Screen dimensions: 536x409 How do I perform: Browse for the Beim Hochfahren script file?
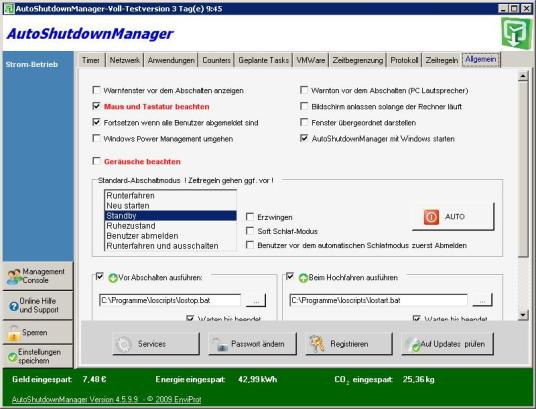coord(482,301)
